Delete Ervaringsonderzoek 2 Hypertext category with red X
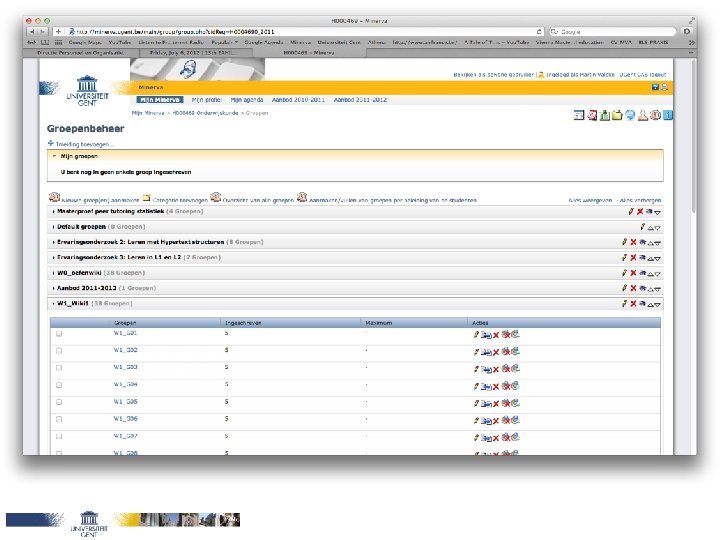Viewport: 720px width, 540px height. tap(633, 242)
